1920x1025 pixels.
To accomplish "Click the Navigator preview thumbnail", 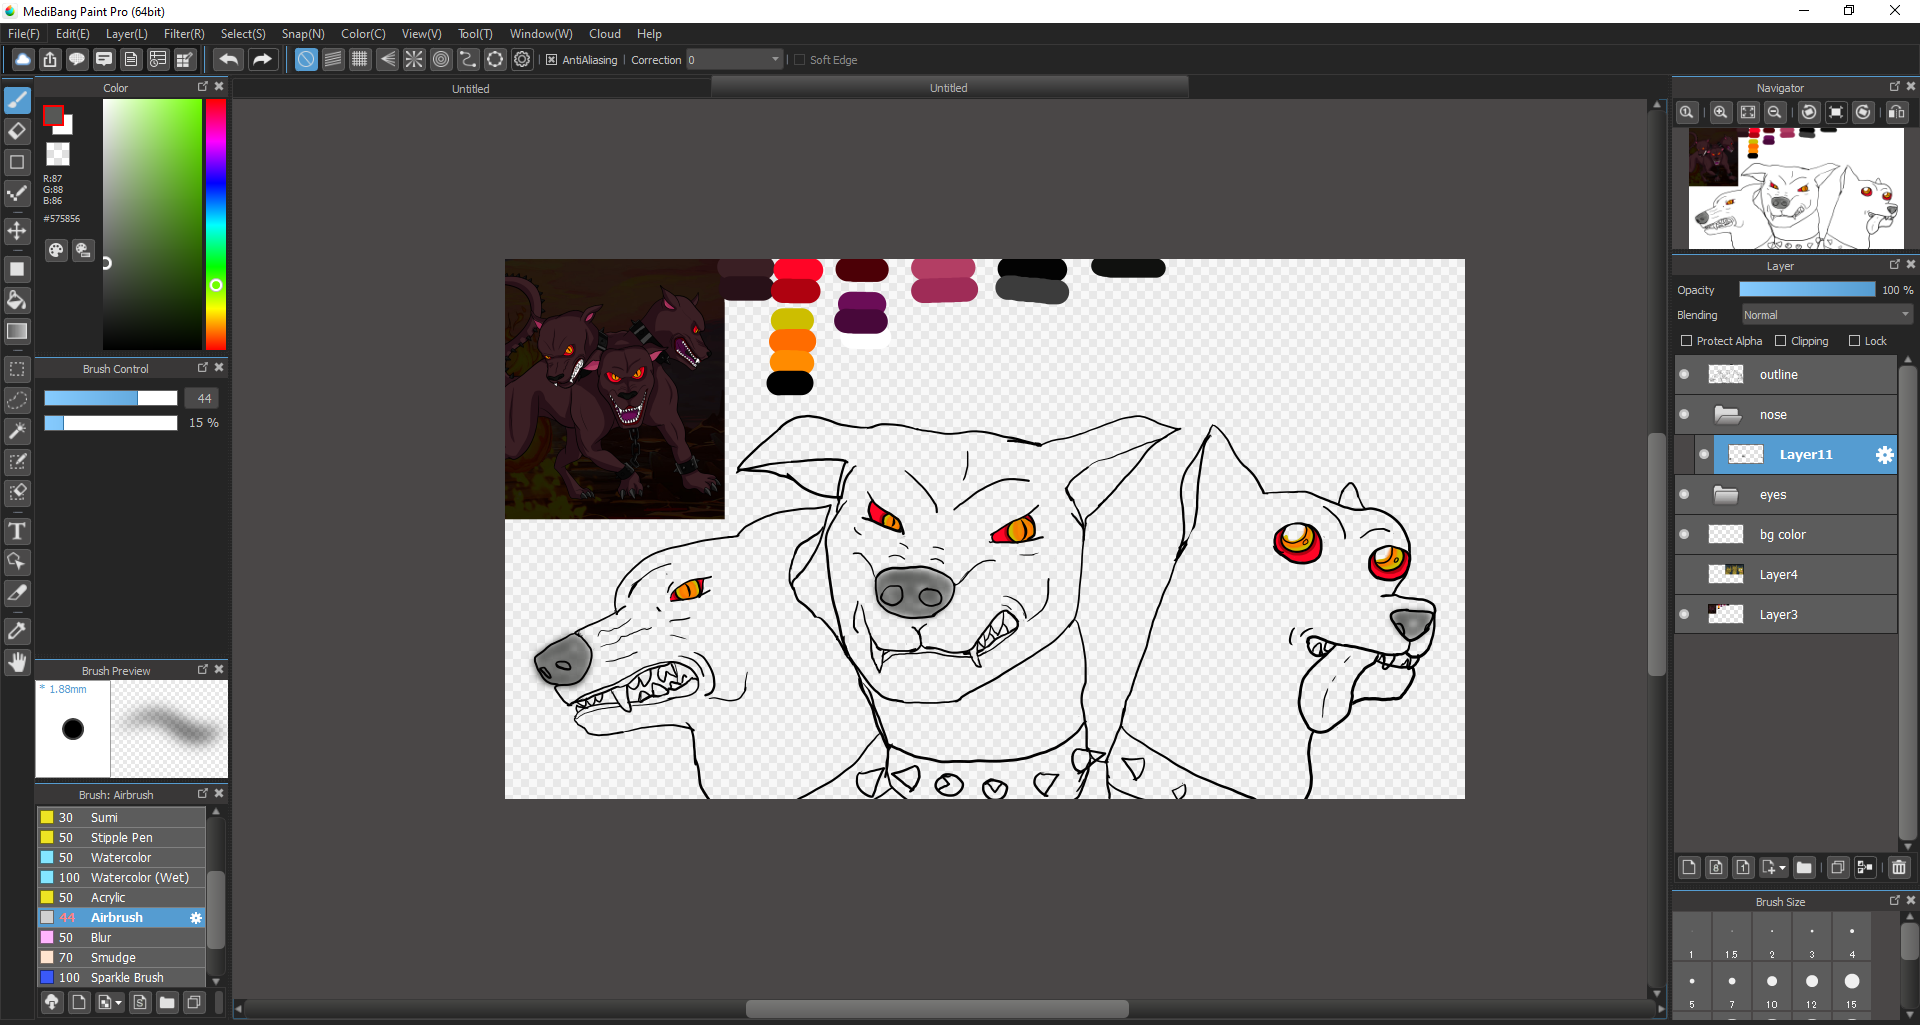I will click(x=1796, y=189).
